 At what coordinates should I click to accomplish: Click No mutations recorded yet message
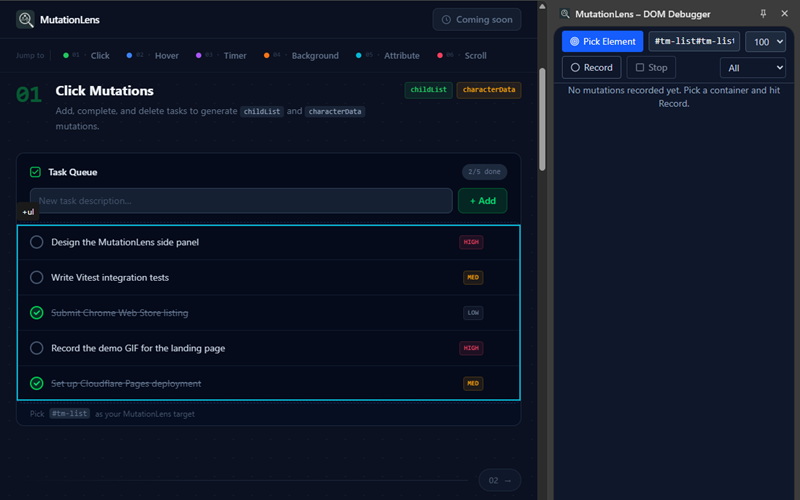[x=673, y=96]
